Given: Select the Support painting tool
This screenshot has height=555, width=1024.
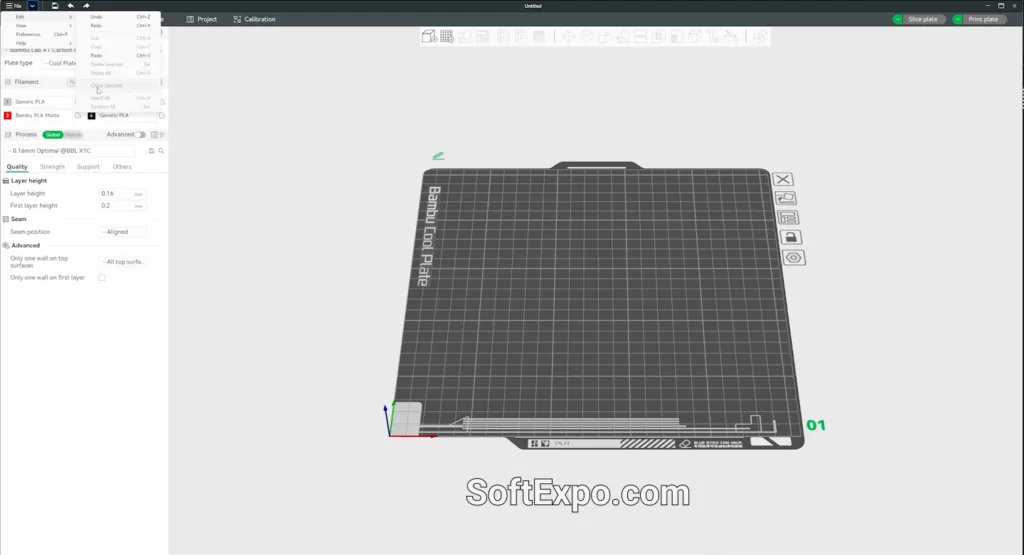Looking at the screenshot, I should tap(677, 37).
